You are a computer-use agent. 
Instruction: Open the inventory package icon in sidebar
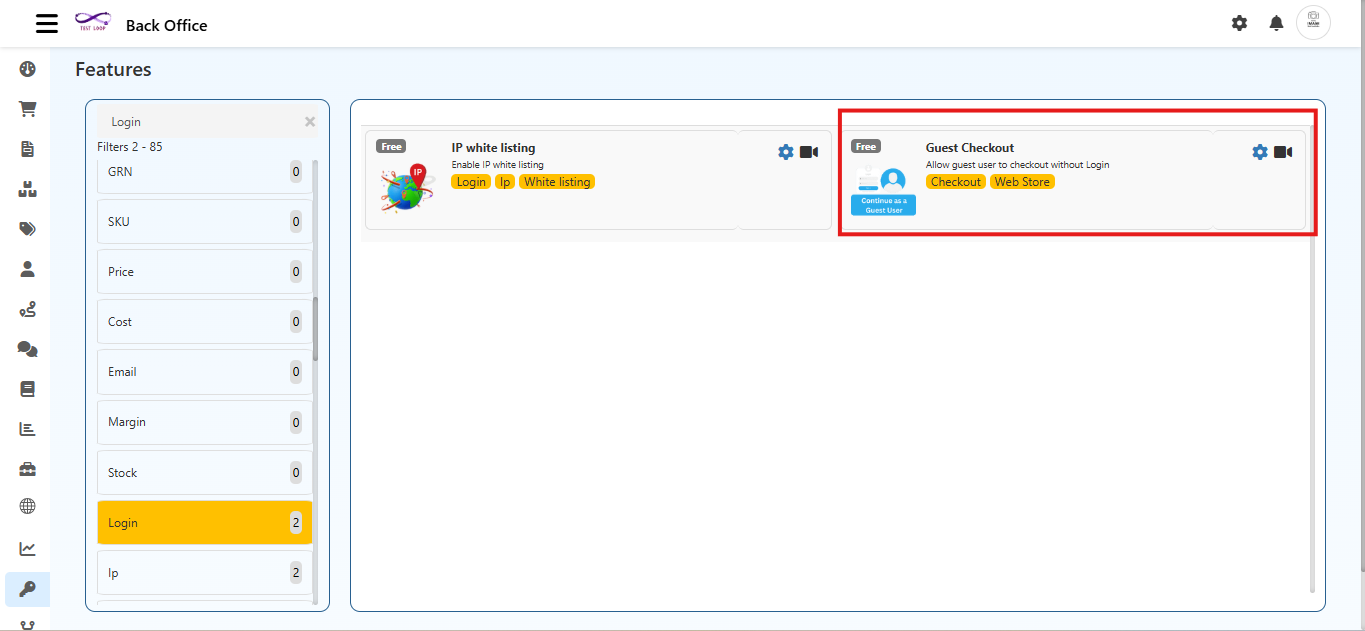coord(27,188)
